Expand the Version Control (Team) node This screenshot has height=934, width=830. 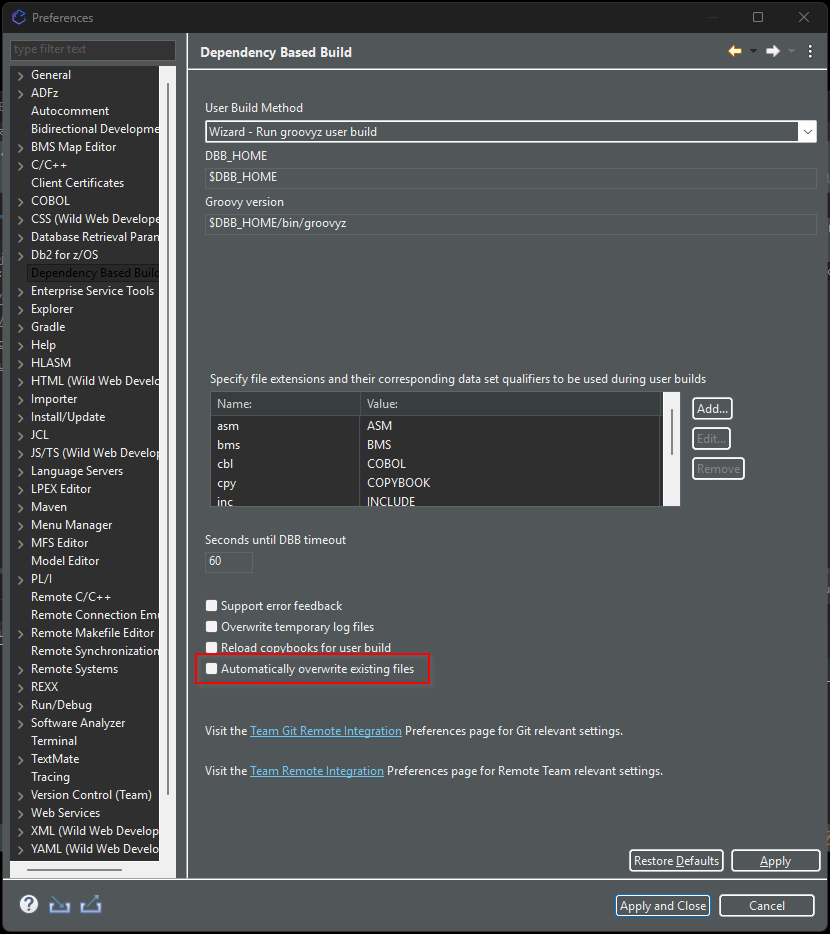21,795
